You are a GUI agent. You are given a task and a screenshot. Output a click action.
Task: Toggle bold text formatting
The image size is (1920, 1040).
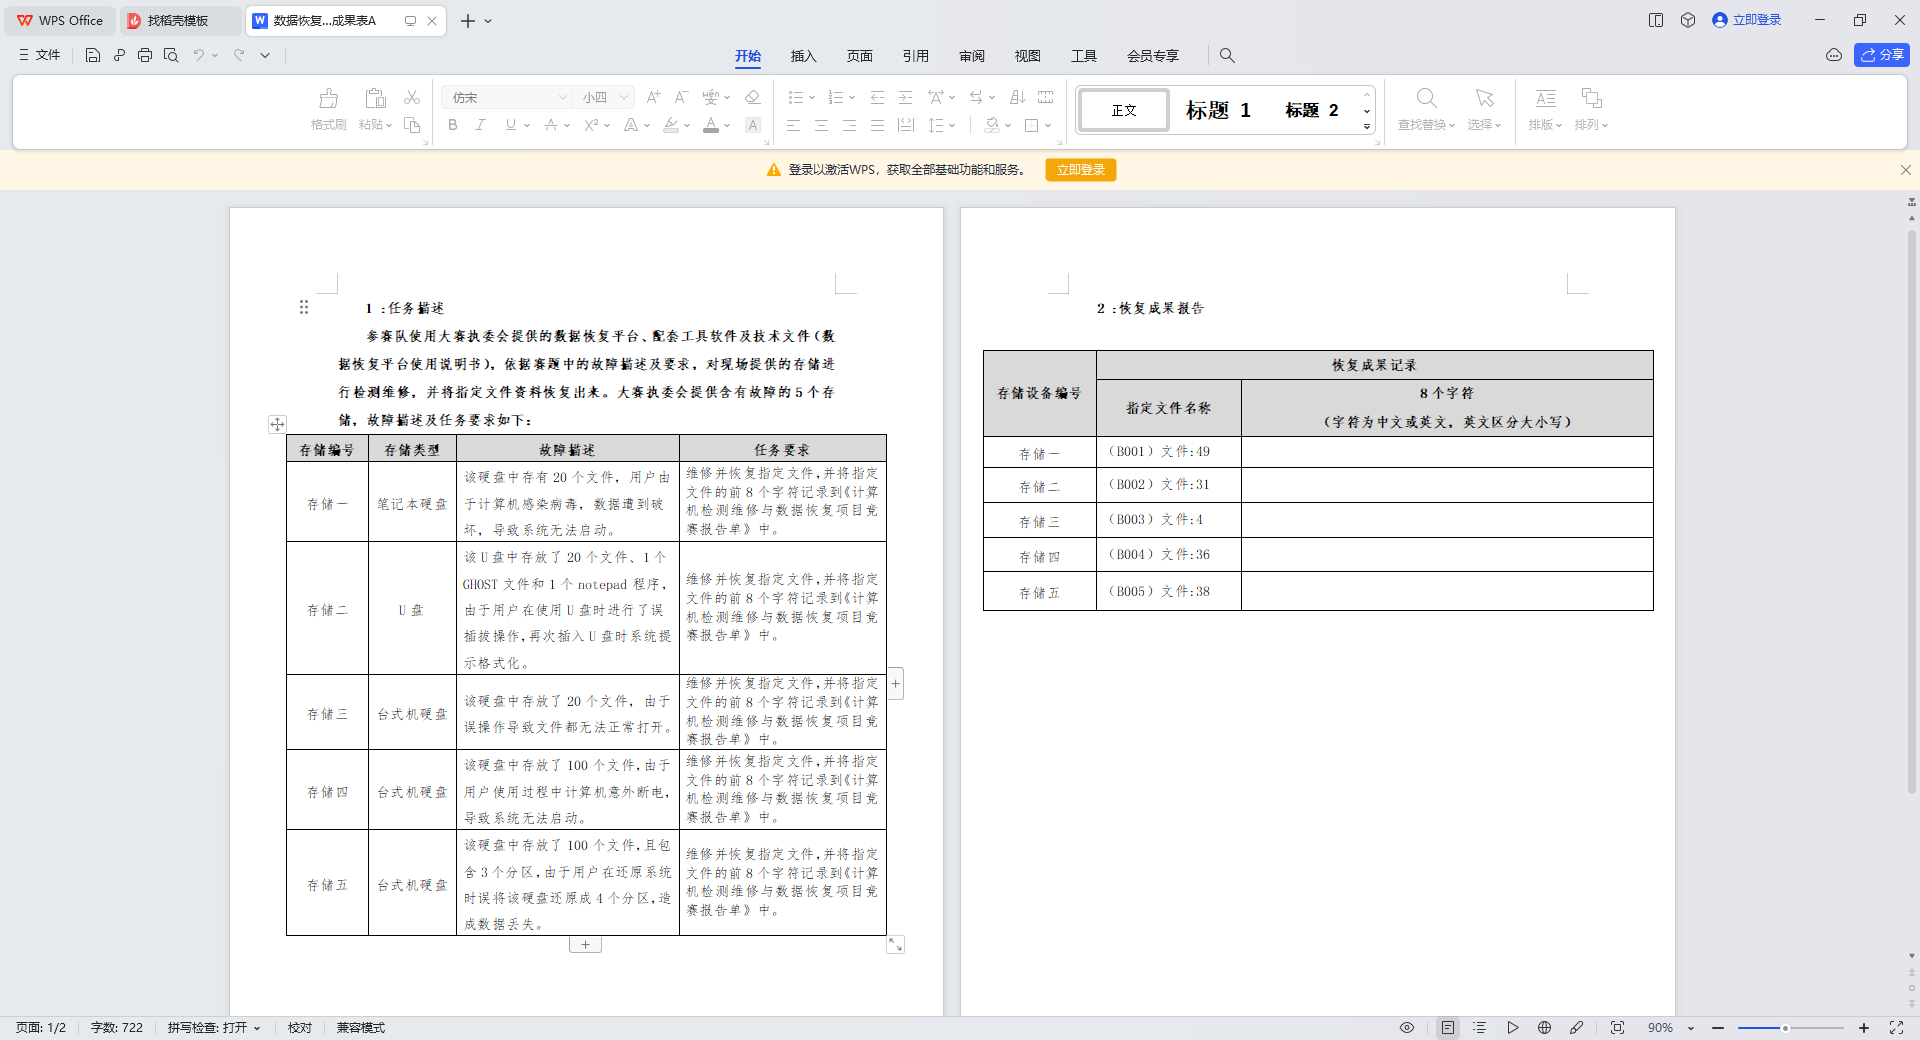pyautogui.click(x=453, y=125)
